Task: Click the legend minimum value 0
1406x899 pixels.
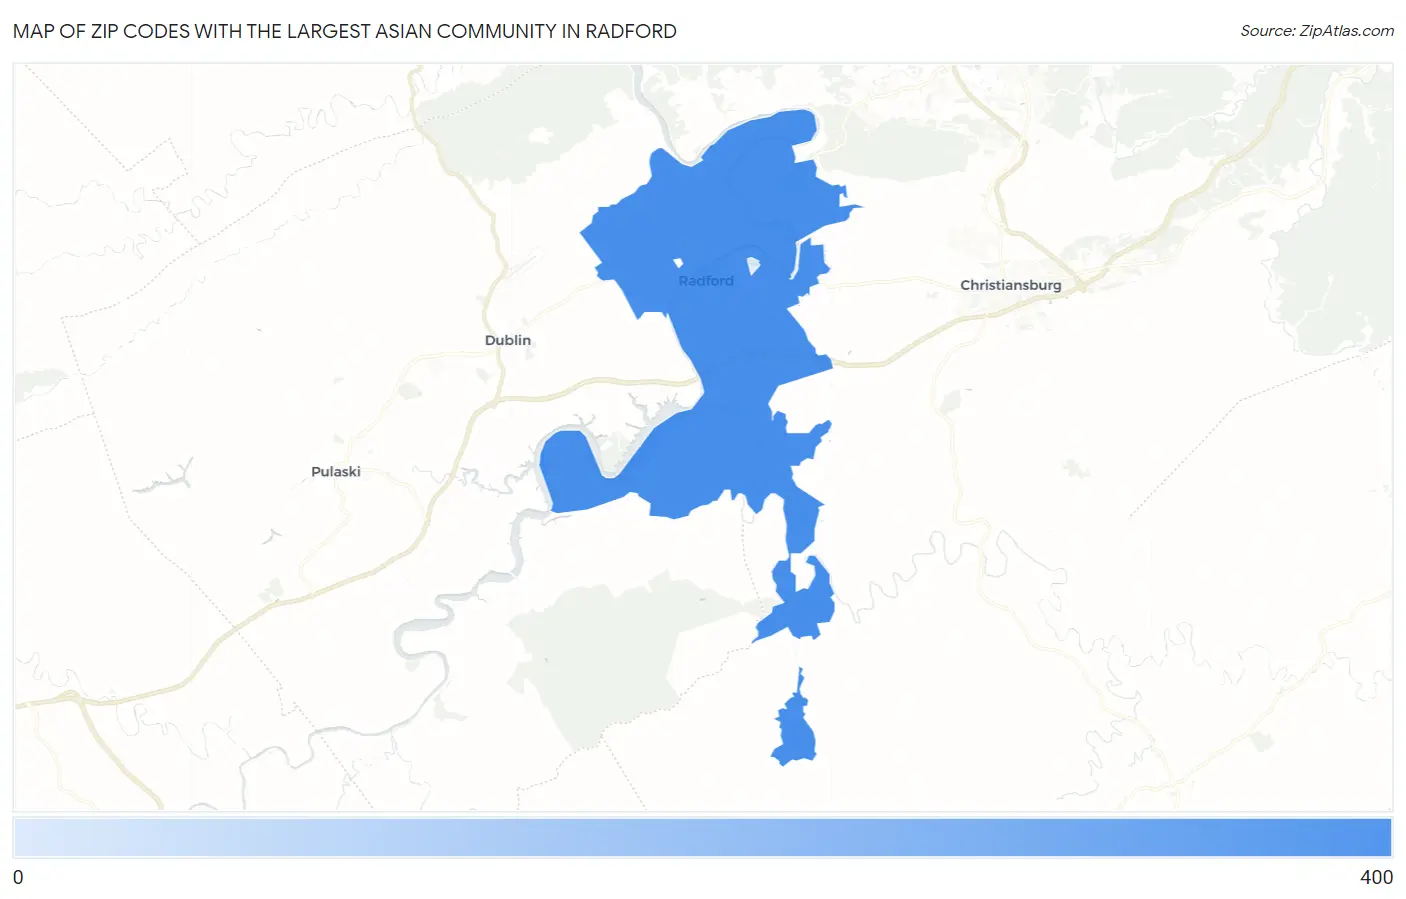Action: point(18,877)
